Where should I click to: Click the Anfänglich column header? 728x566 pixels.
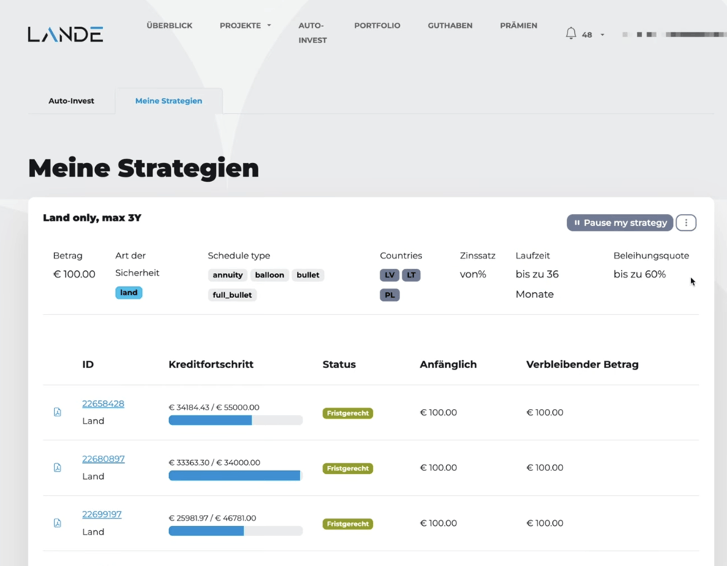pos(448,364)
